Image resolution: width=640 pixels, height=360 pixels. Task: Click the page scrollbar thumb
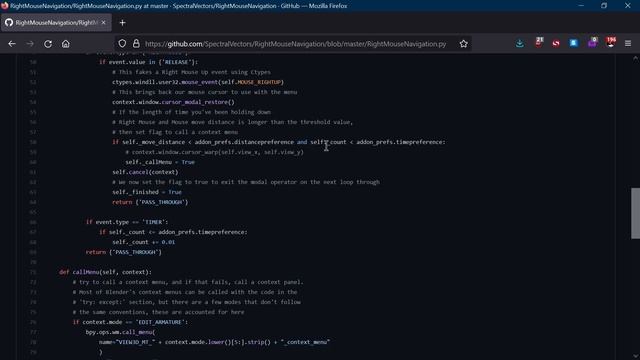[636, 213]
